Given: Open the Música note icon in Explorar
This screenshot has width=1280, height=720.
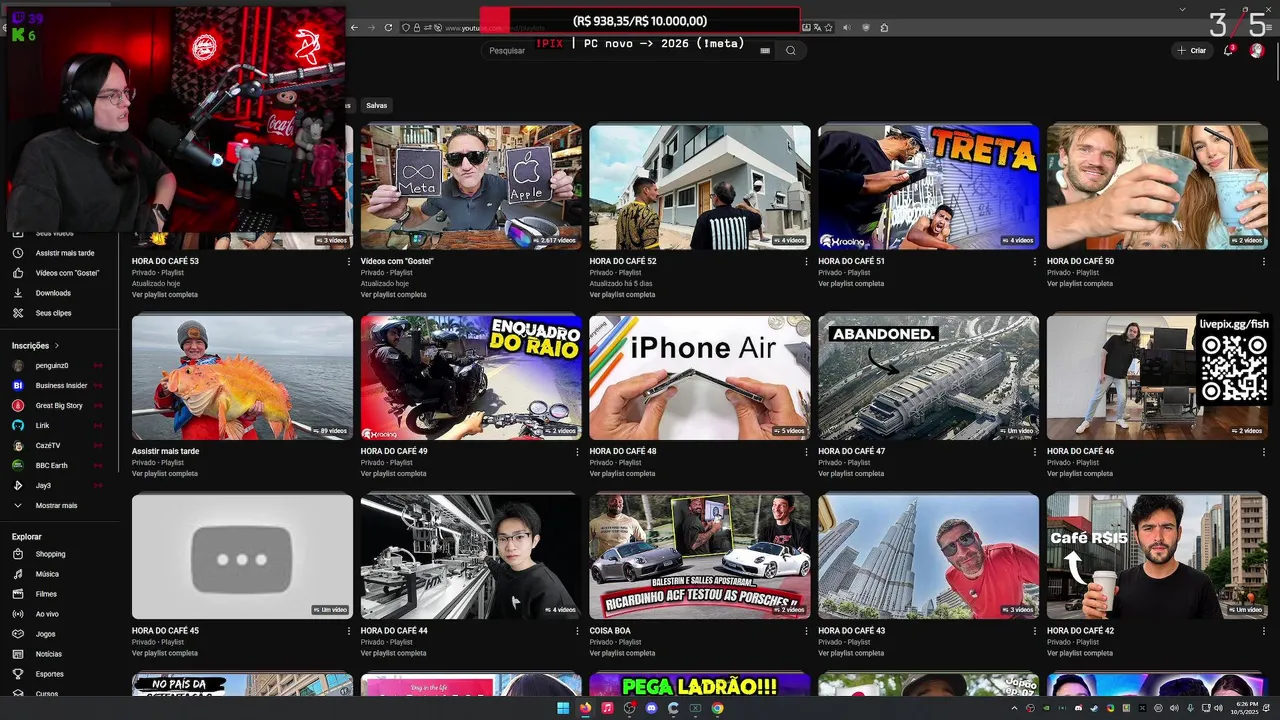Looking at the screenshot, I should pyautogui.click(x=17, y=574).
